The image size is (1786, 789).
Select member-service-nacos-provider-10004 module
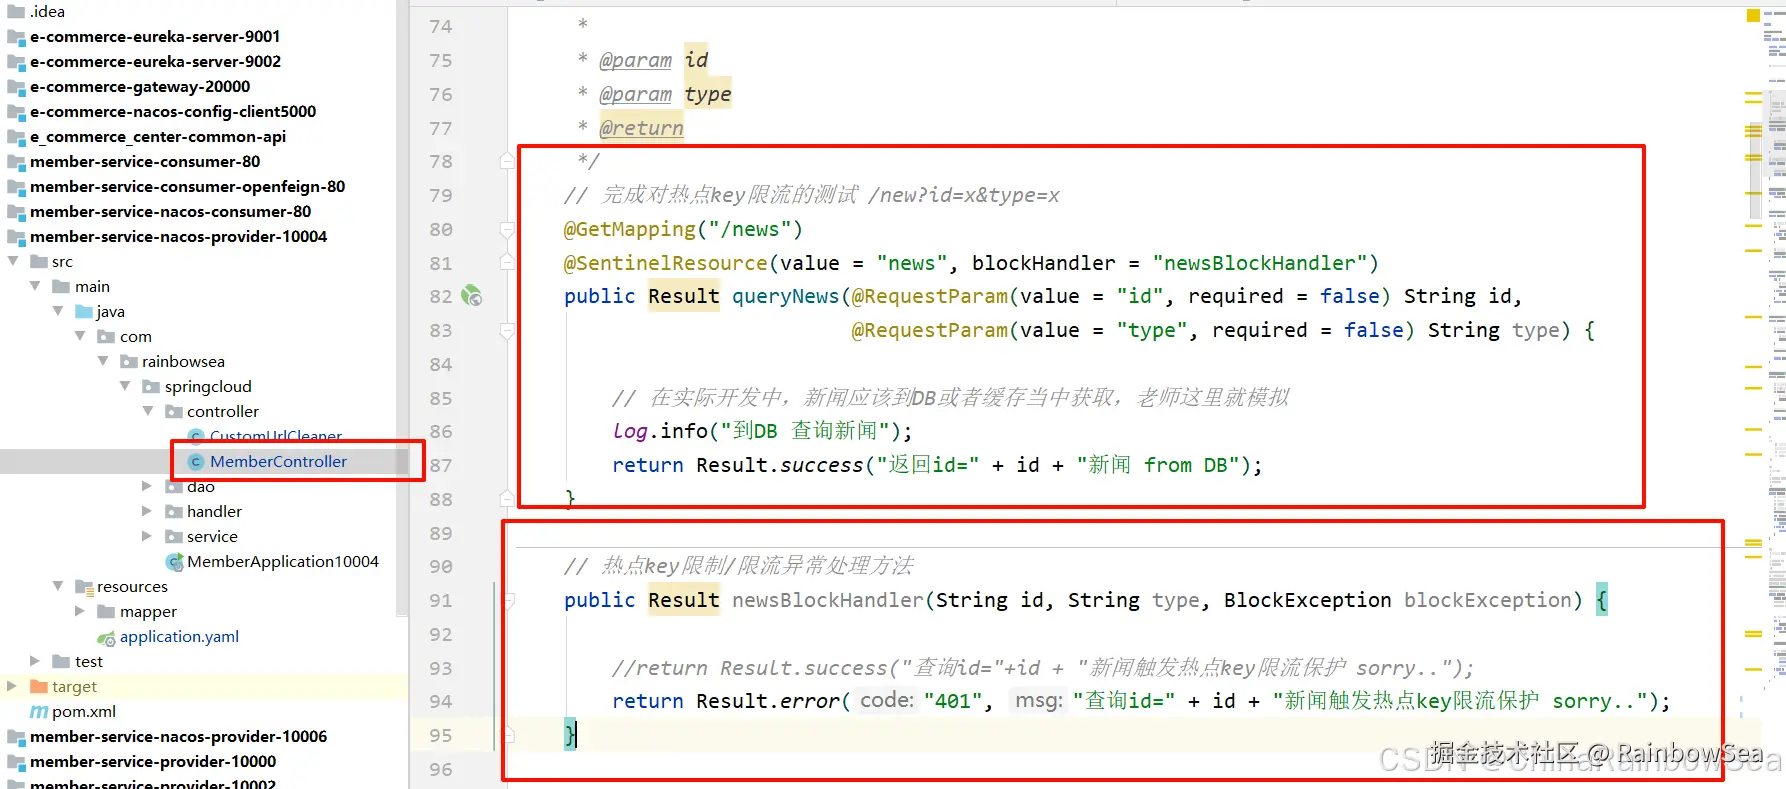pos(178,237)
